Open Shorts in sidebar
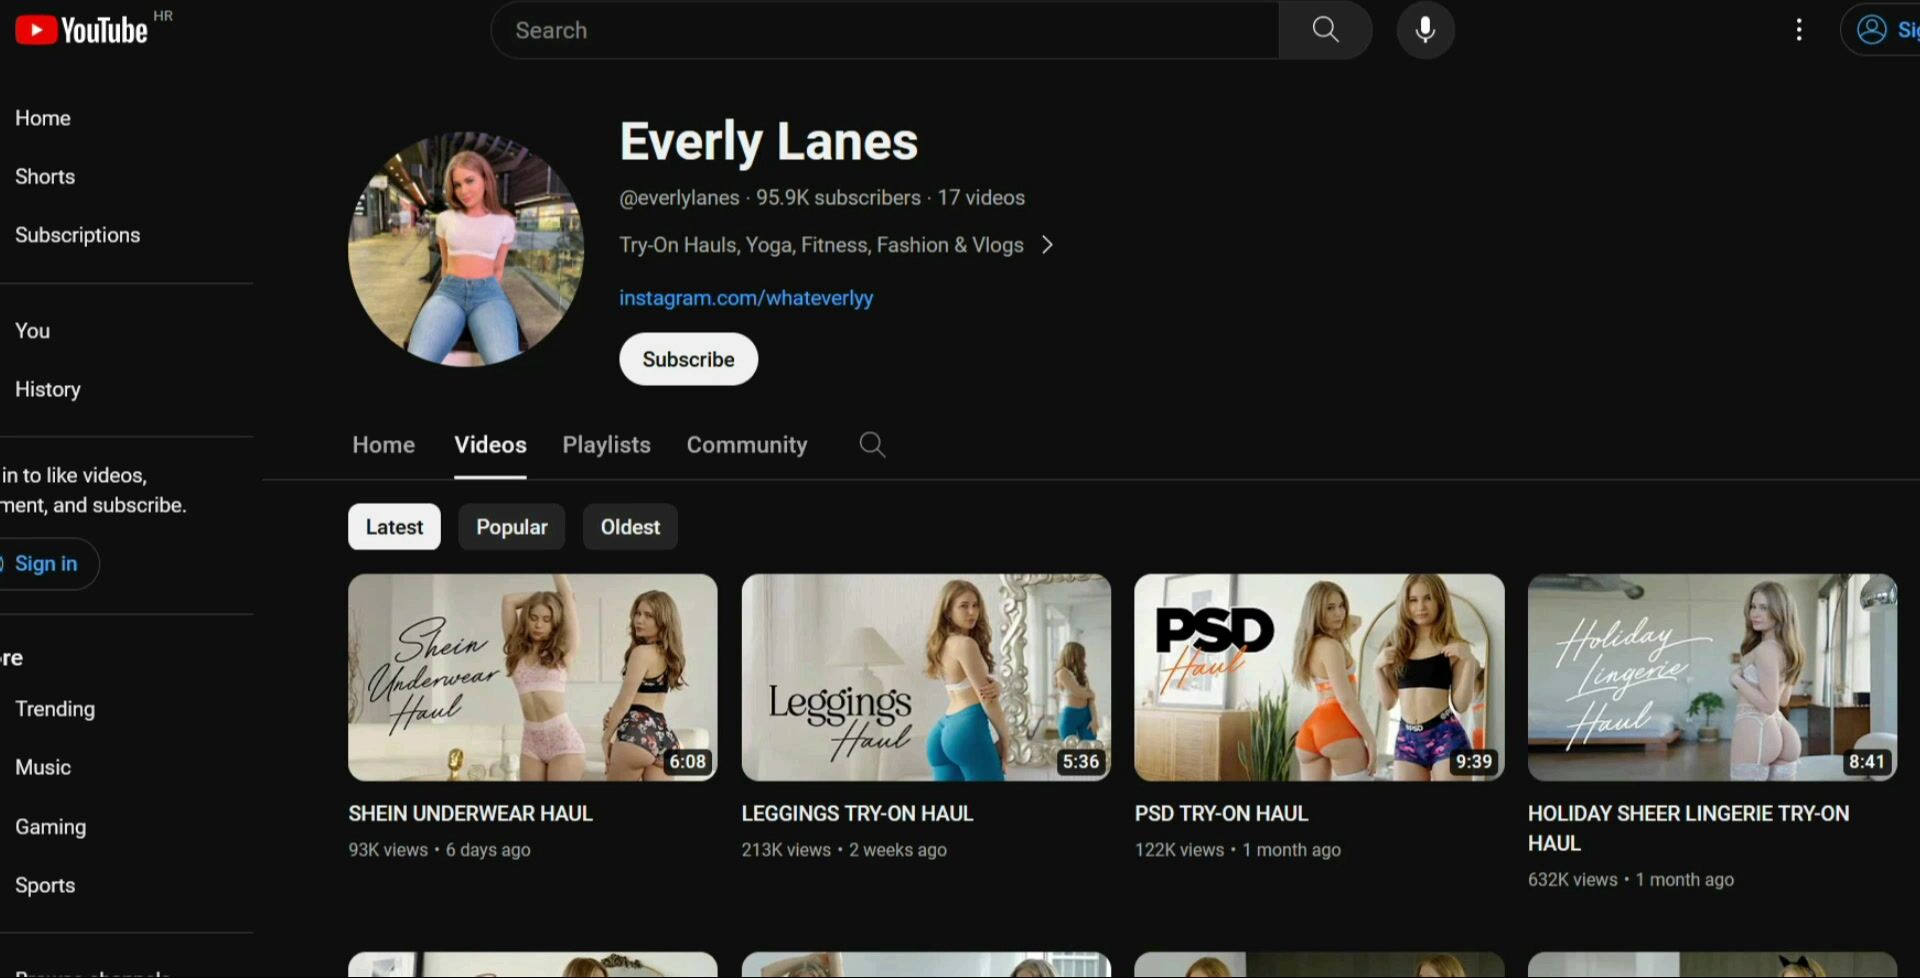This screenshot has width=1920, height=978. pos(45,176)
